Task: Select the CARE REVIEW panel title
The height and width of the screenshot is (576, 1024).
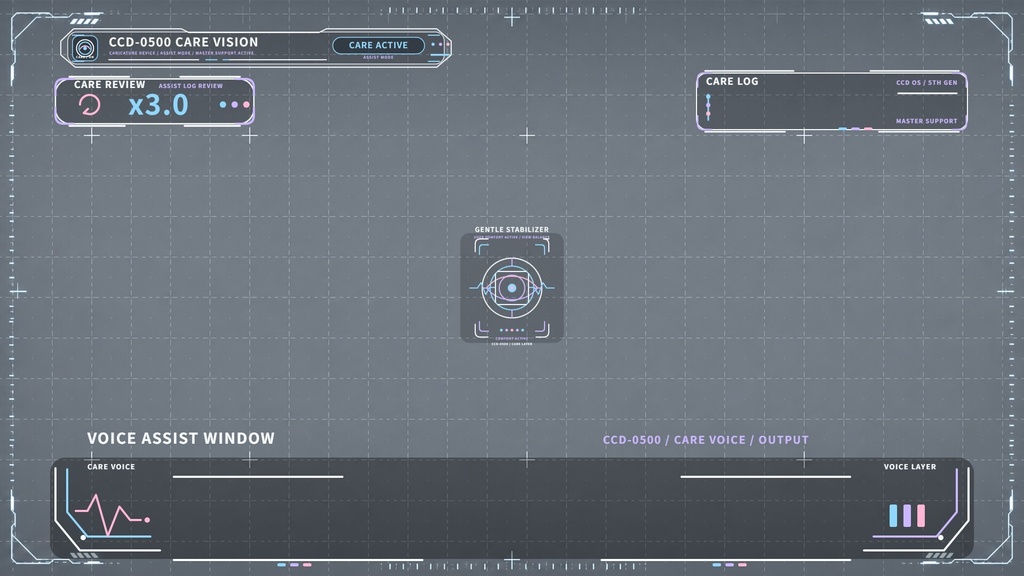Action: [110, 84]
